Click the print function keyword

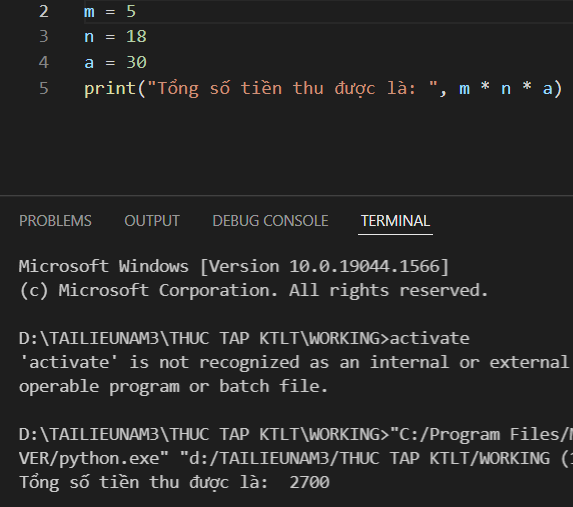click(x=110, y=88)
